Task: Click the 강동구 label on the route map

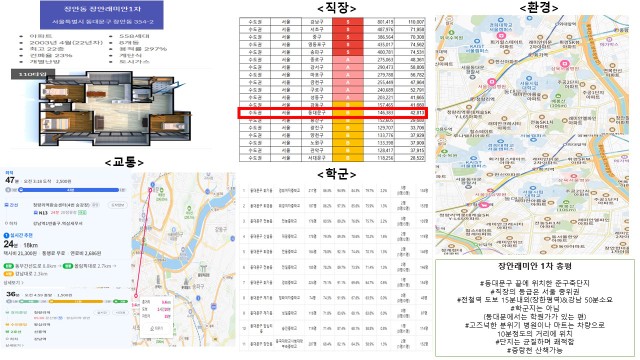Action: (220, 229)
